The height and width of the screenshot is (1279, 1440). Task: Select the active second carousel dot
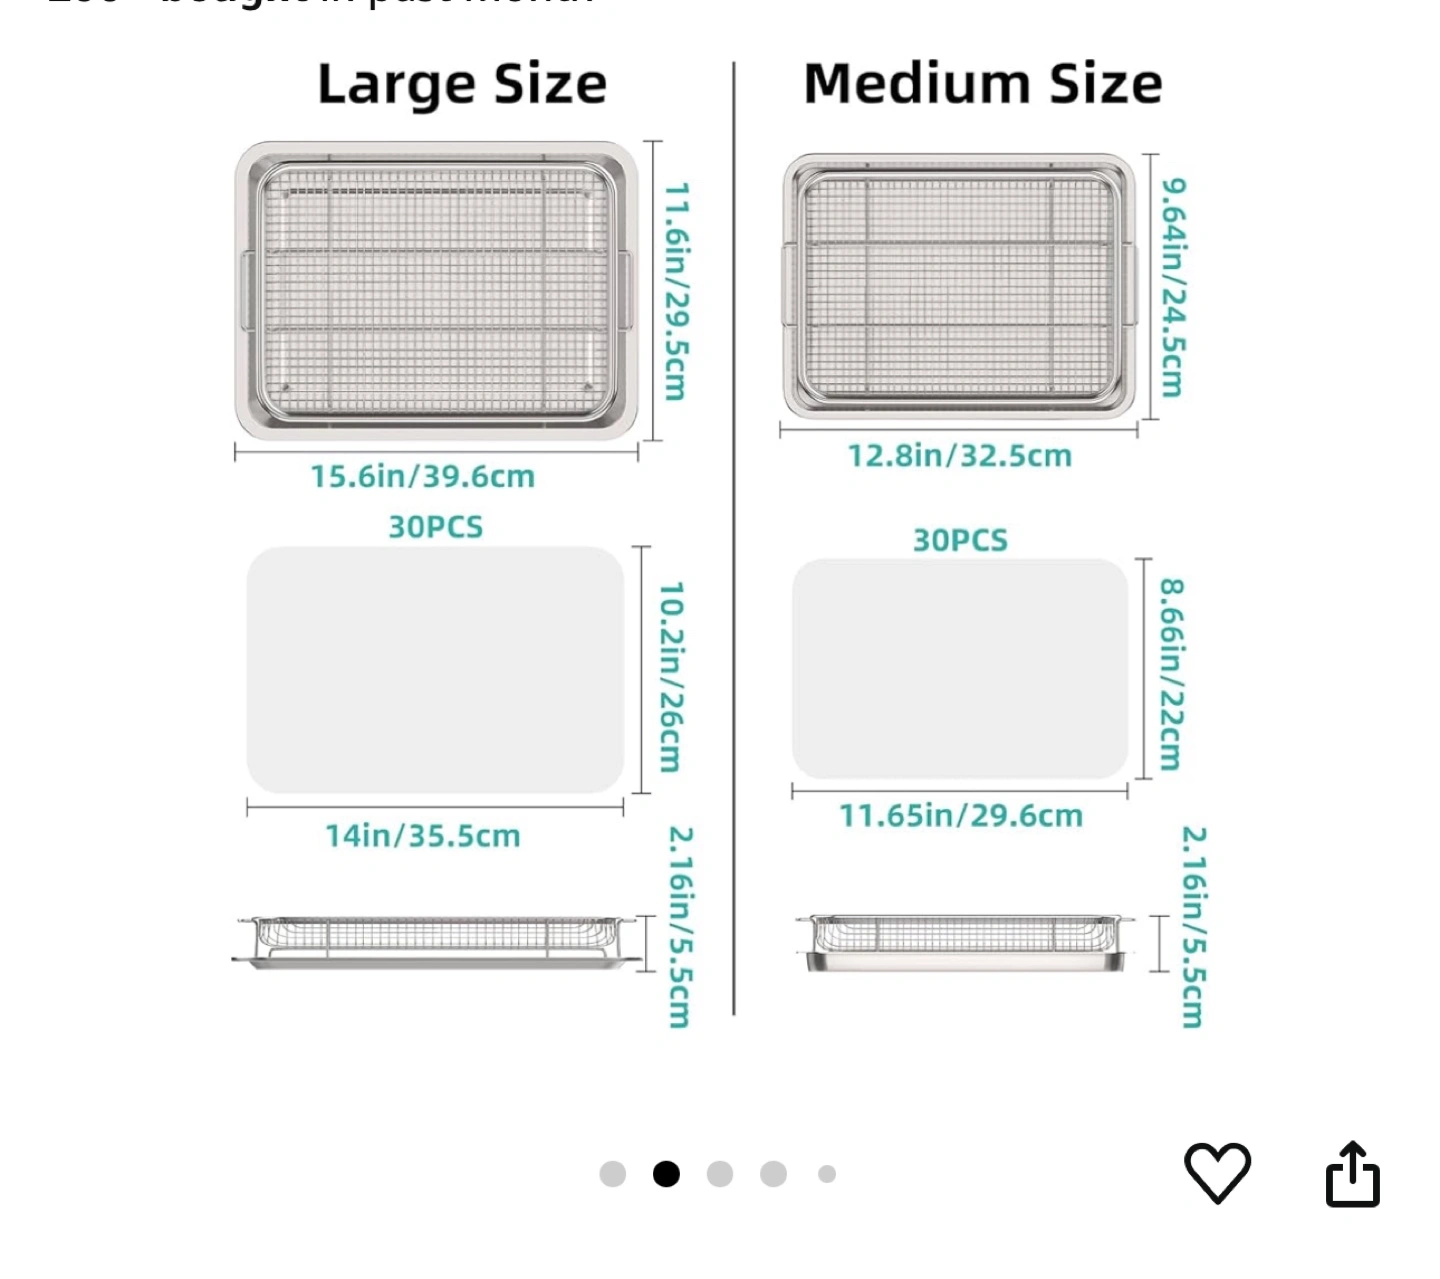pyautogui.click(x=666, y=1174)
